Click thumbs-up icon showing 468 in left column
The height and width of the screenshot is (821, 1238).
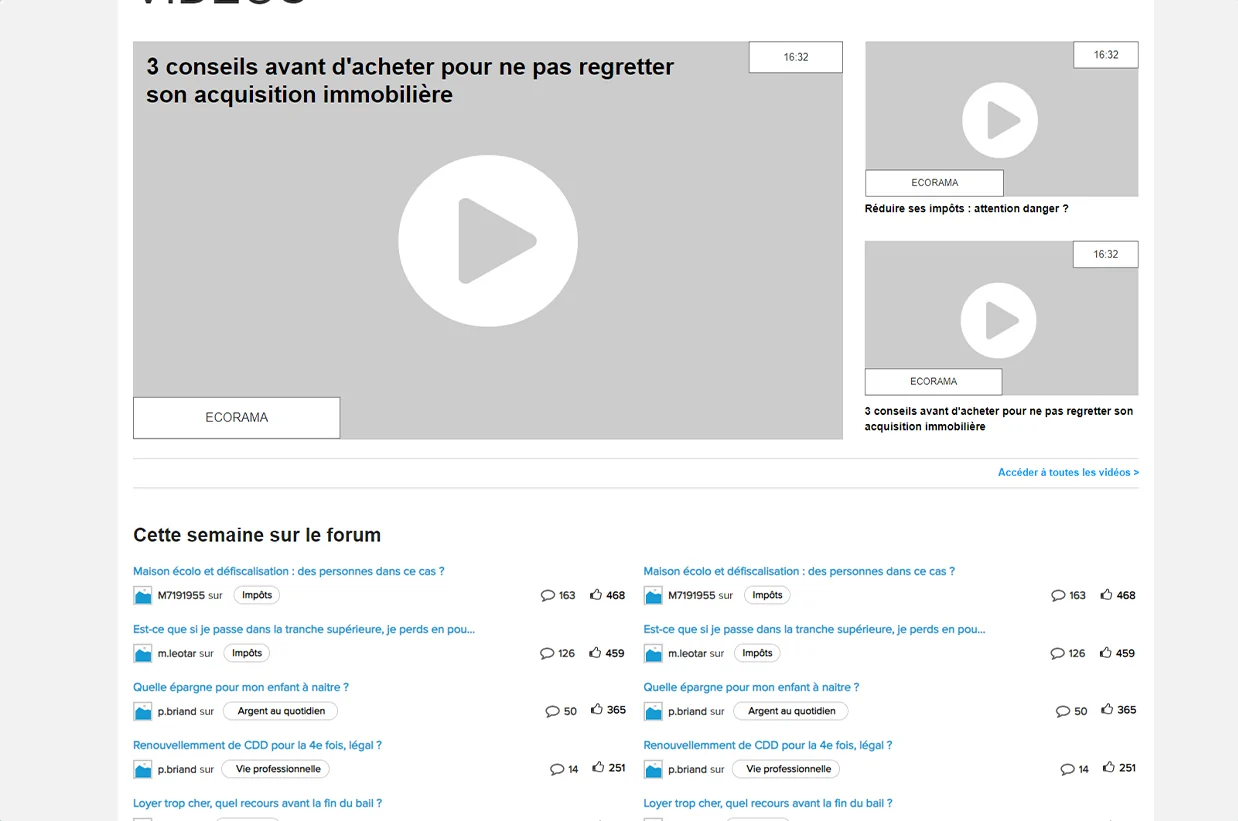pos(596,594)
